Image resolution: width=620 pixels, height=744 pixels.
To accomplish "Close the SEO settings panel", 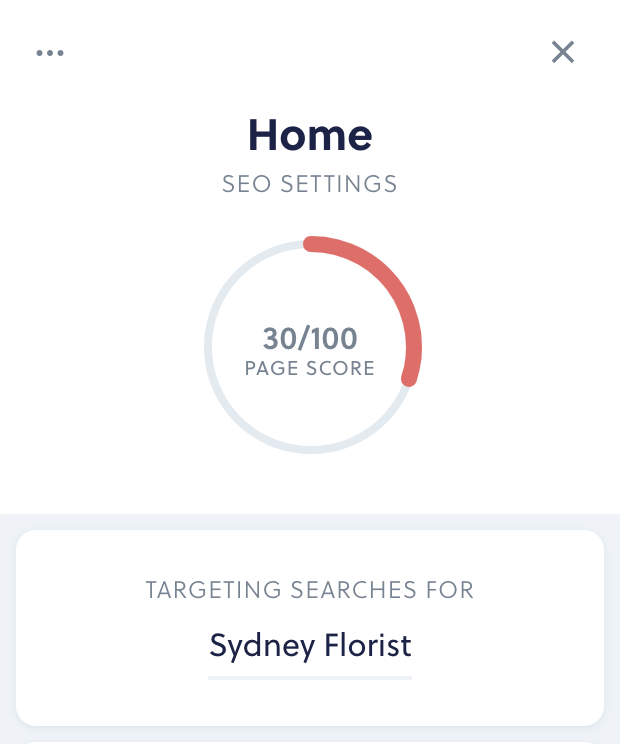I will pos(563,52).
